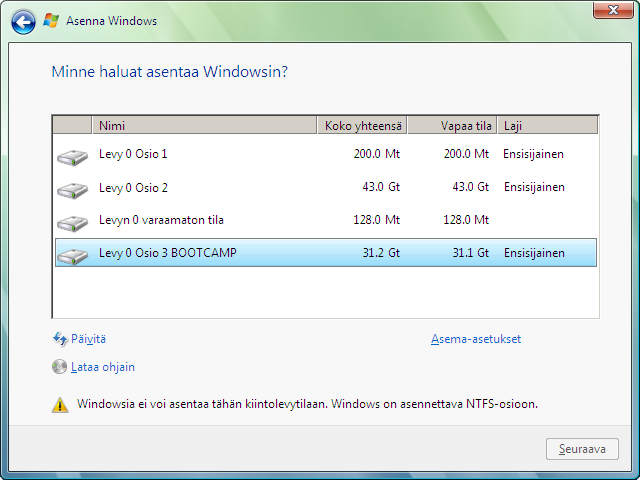
Task: Click the 31.1 Gt free space value
Action: pyautogui.click(x=471, y=253)
